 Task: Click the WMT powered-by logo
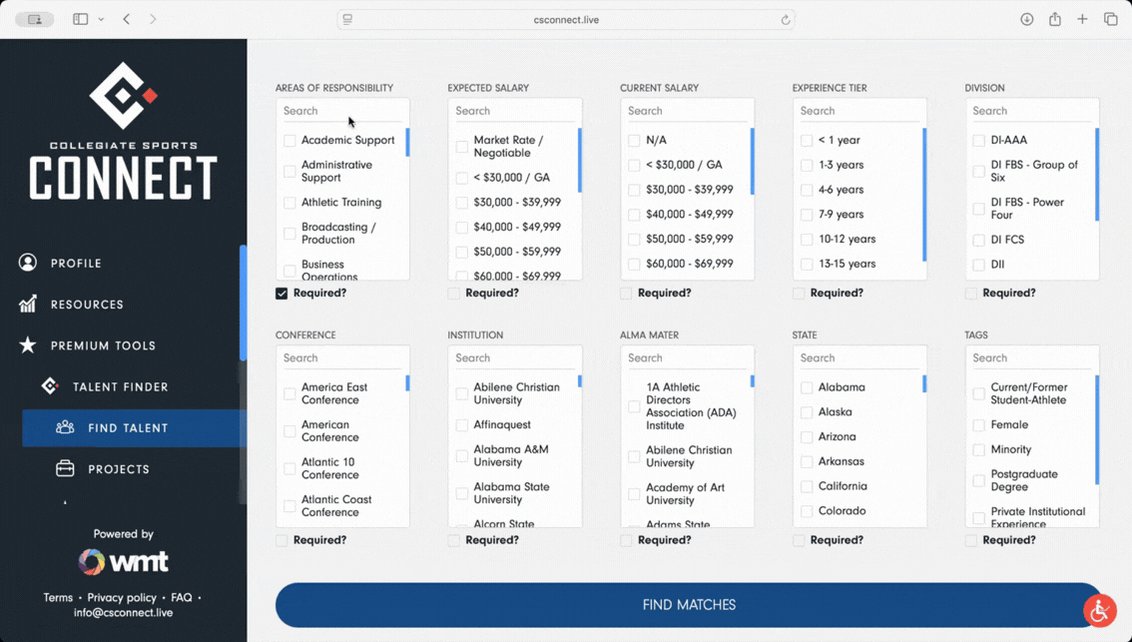coord(123,562)
